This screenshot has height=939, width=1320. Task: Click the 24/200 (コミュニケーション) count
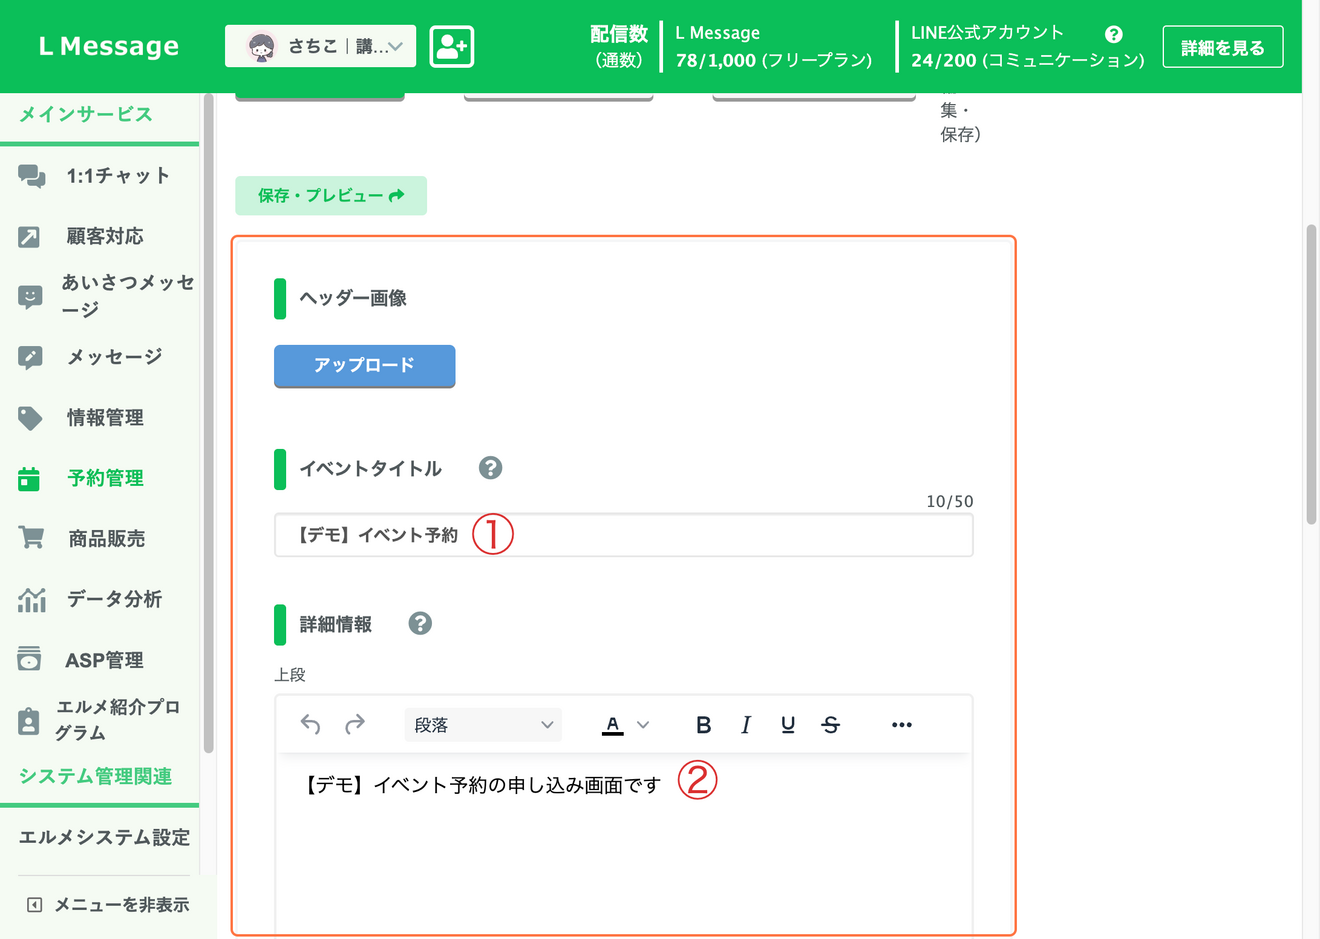click(x=1028, y=60)
